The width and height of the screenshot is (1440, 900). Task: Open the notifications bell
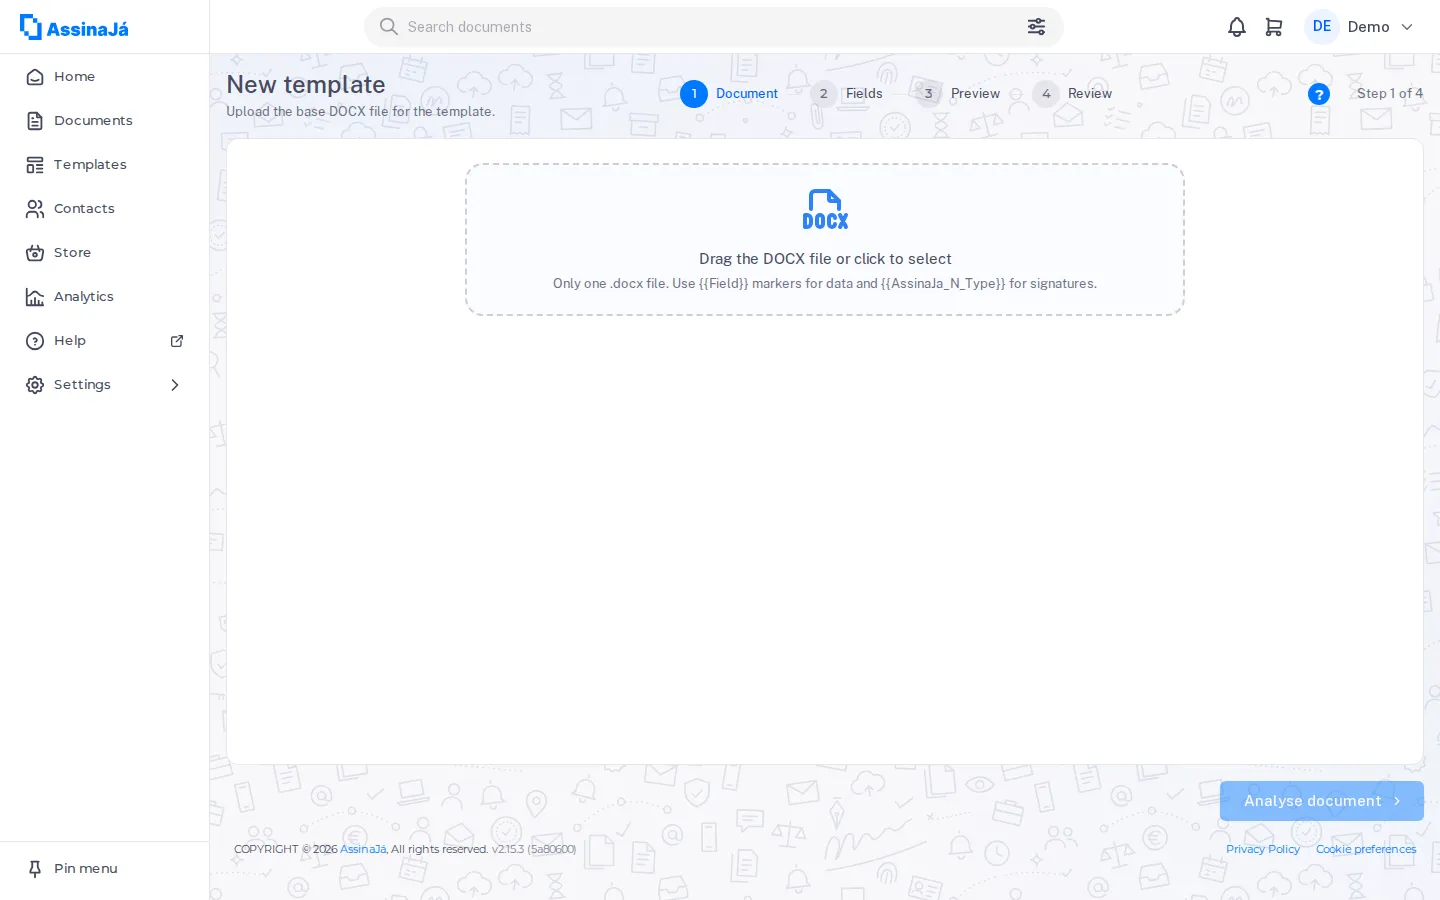(1237, 27)
